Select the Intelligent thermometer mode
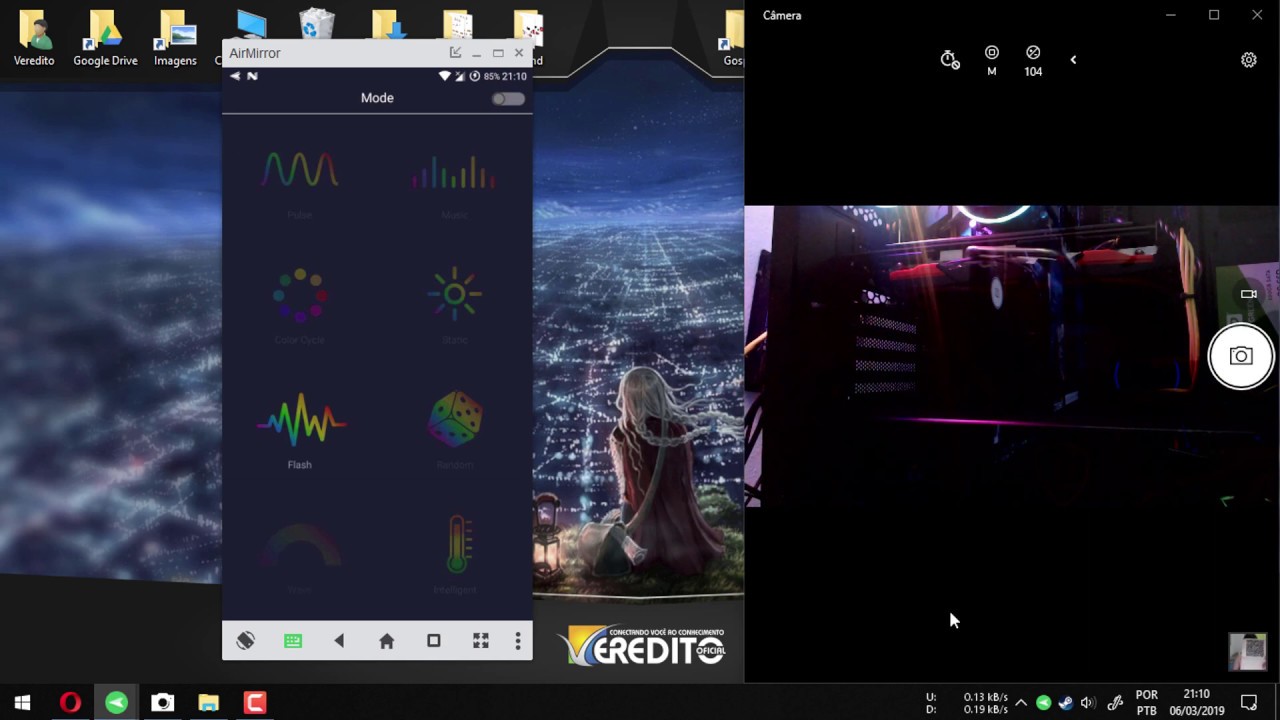1280x720 pixels. click(x=456, y=544)
